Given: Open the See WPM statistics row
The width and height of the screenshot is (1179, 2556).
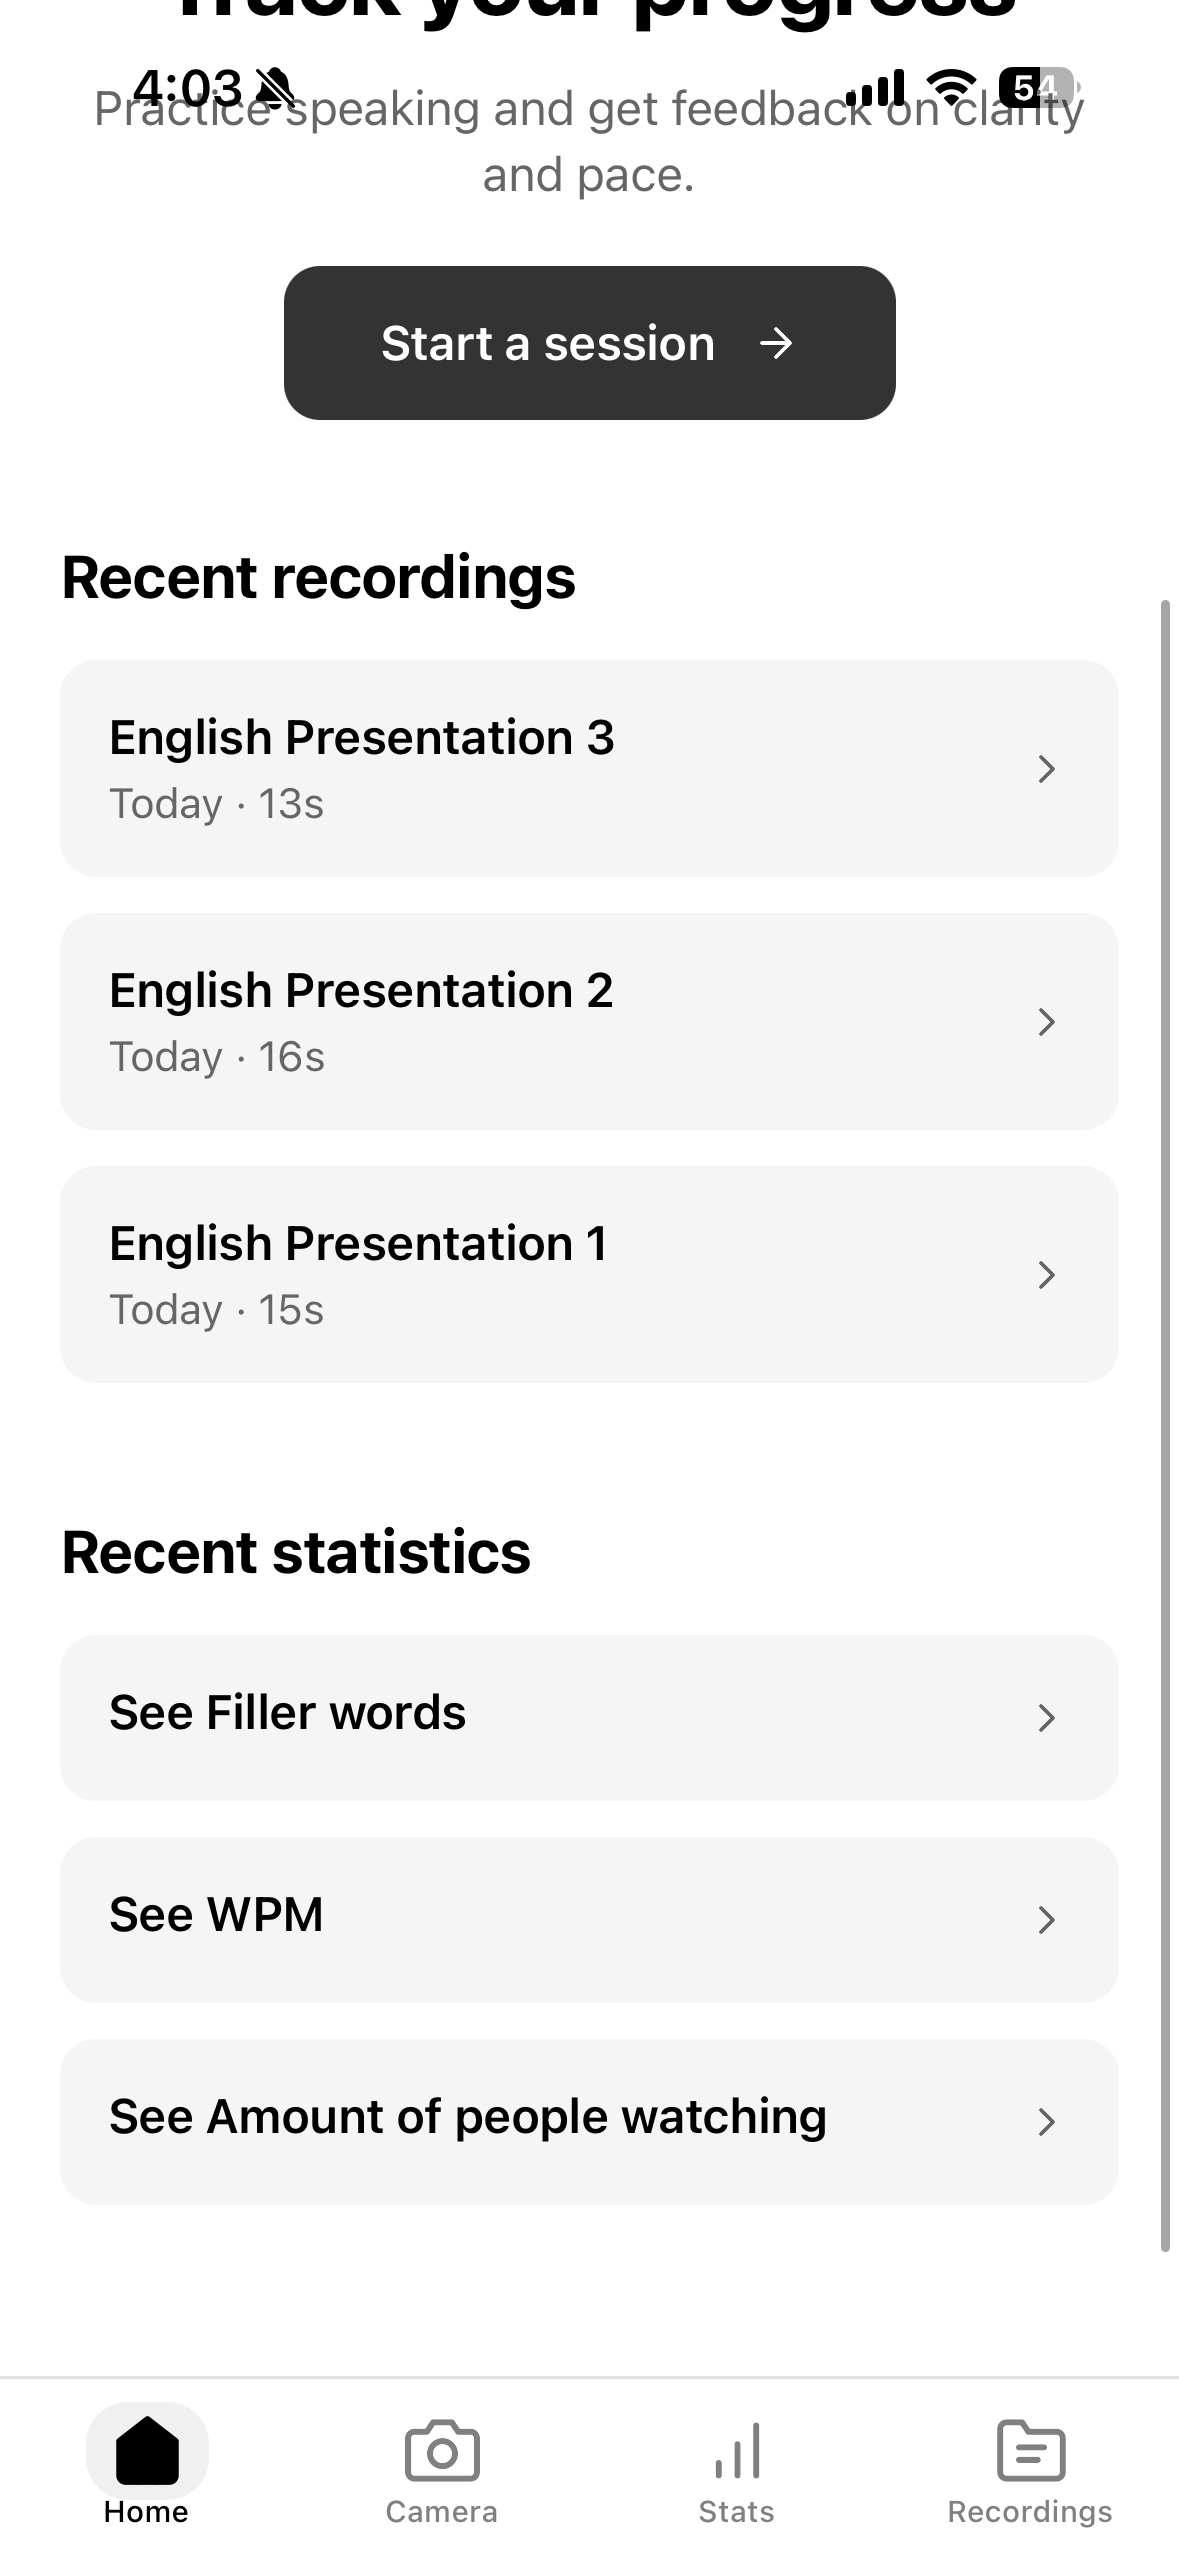Looking at the screenshot, I should [x=589, y=1920].
